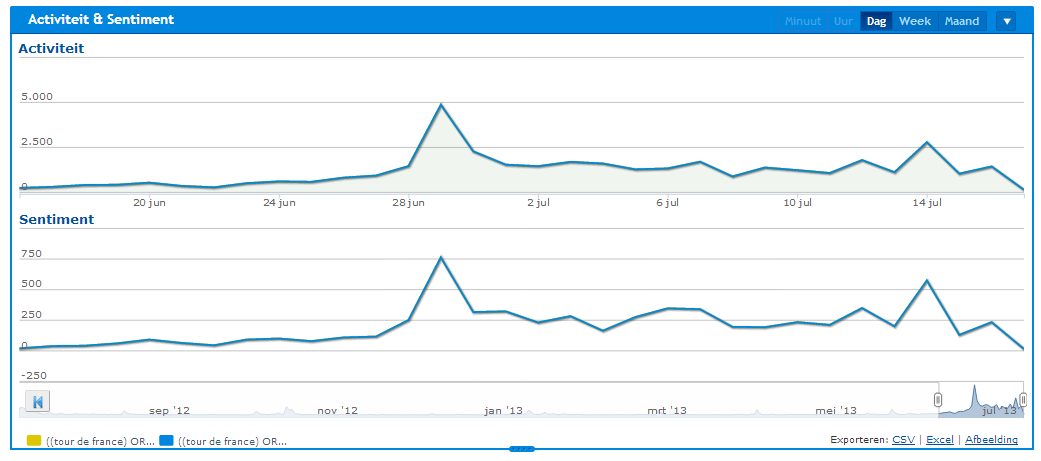The image size is (1041, 461).
Task: Toggle the blue tour de france series
Action: 166,441
